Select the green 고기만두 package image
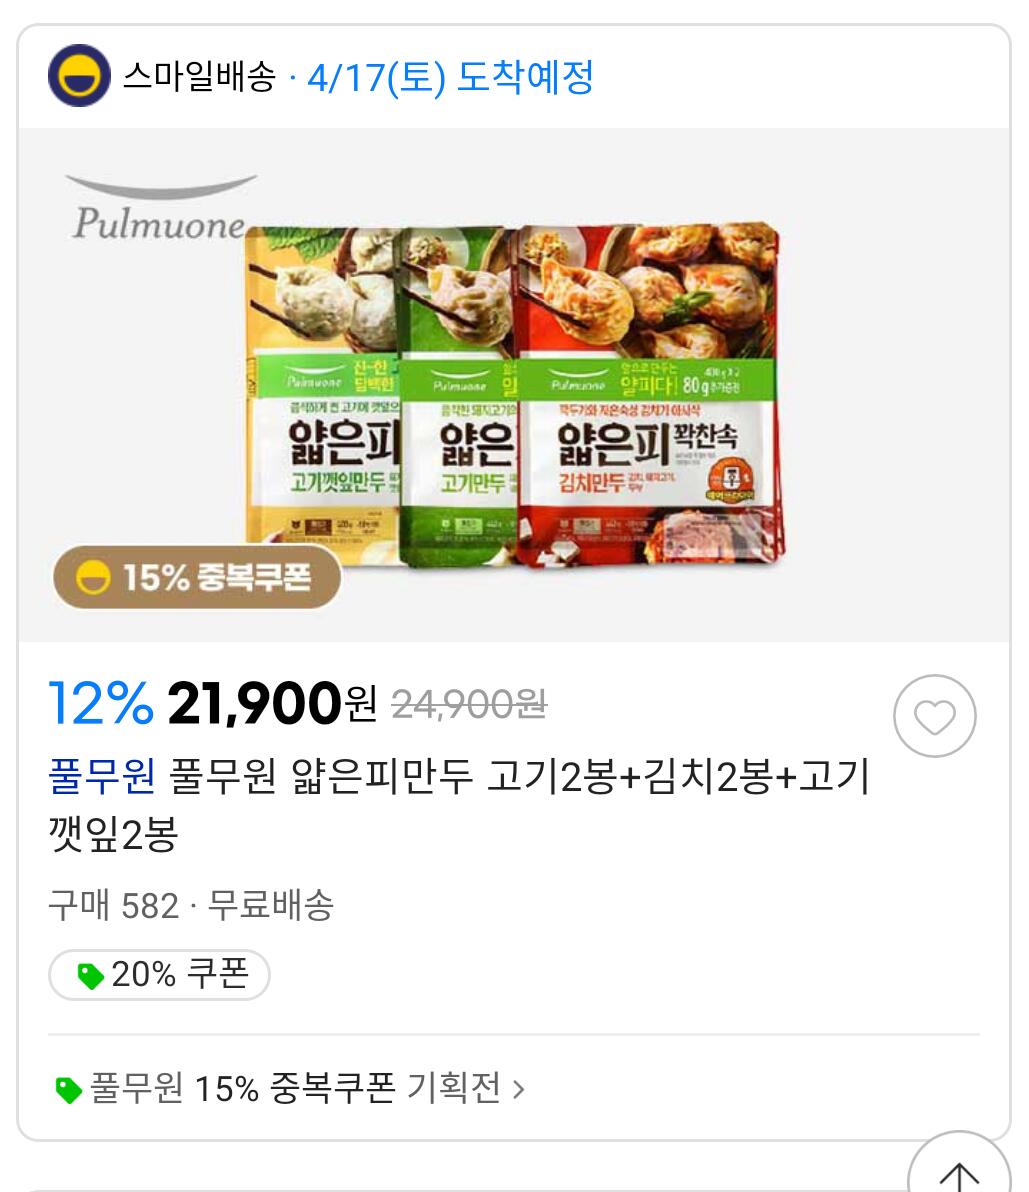The width and height of the screenshot is (1029, 1192). (x=458, y=400)
